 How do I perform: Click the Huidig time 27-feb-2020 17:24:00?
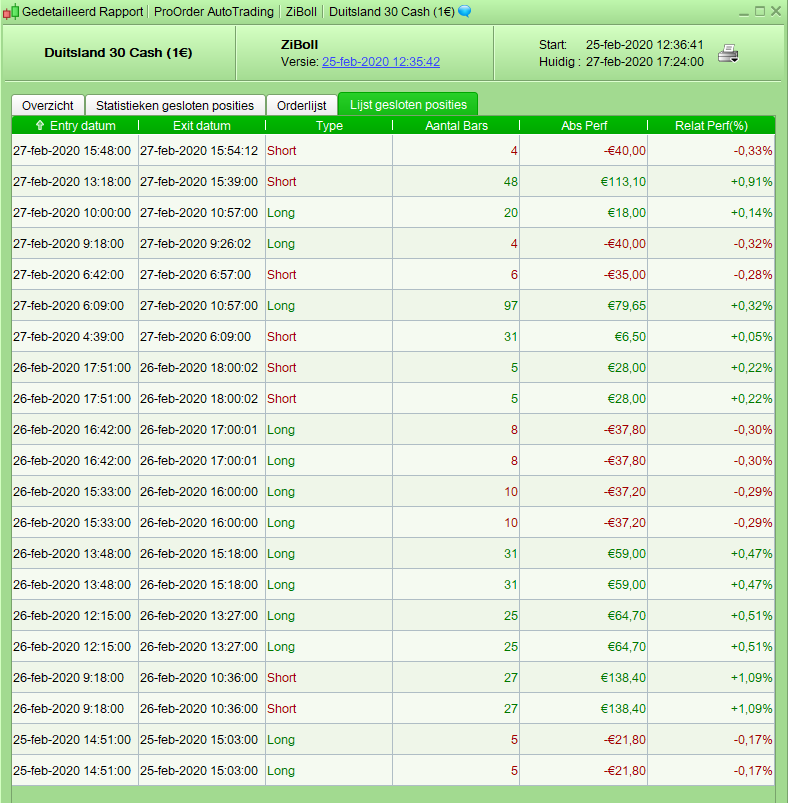[645, 62]
